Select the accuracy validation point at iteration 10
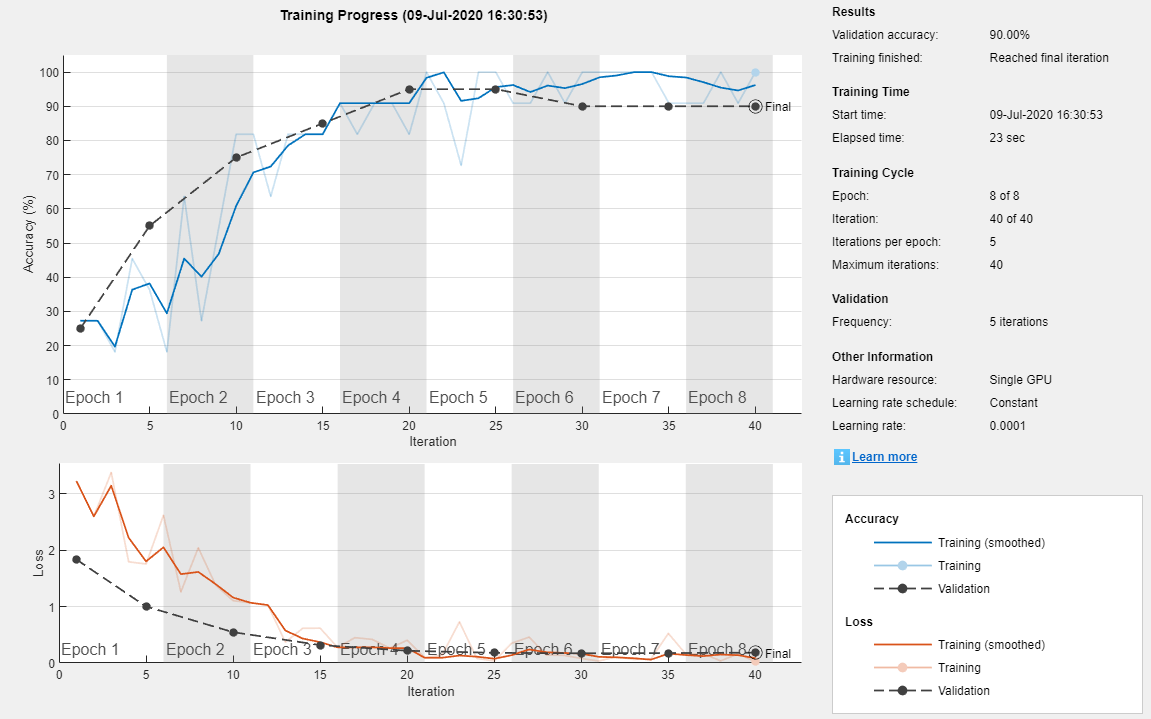 [x=236, y=157]
